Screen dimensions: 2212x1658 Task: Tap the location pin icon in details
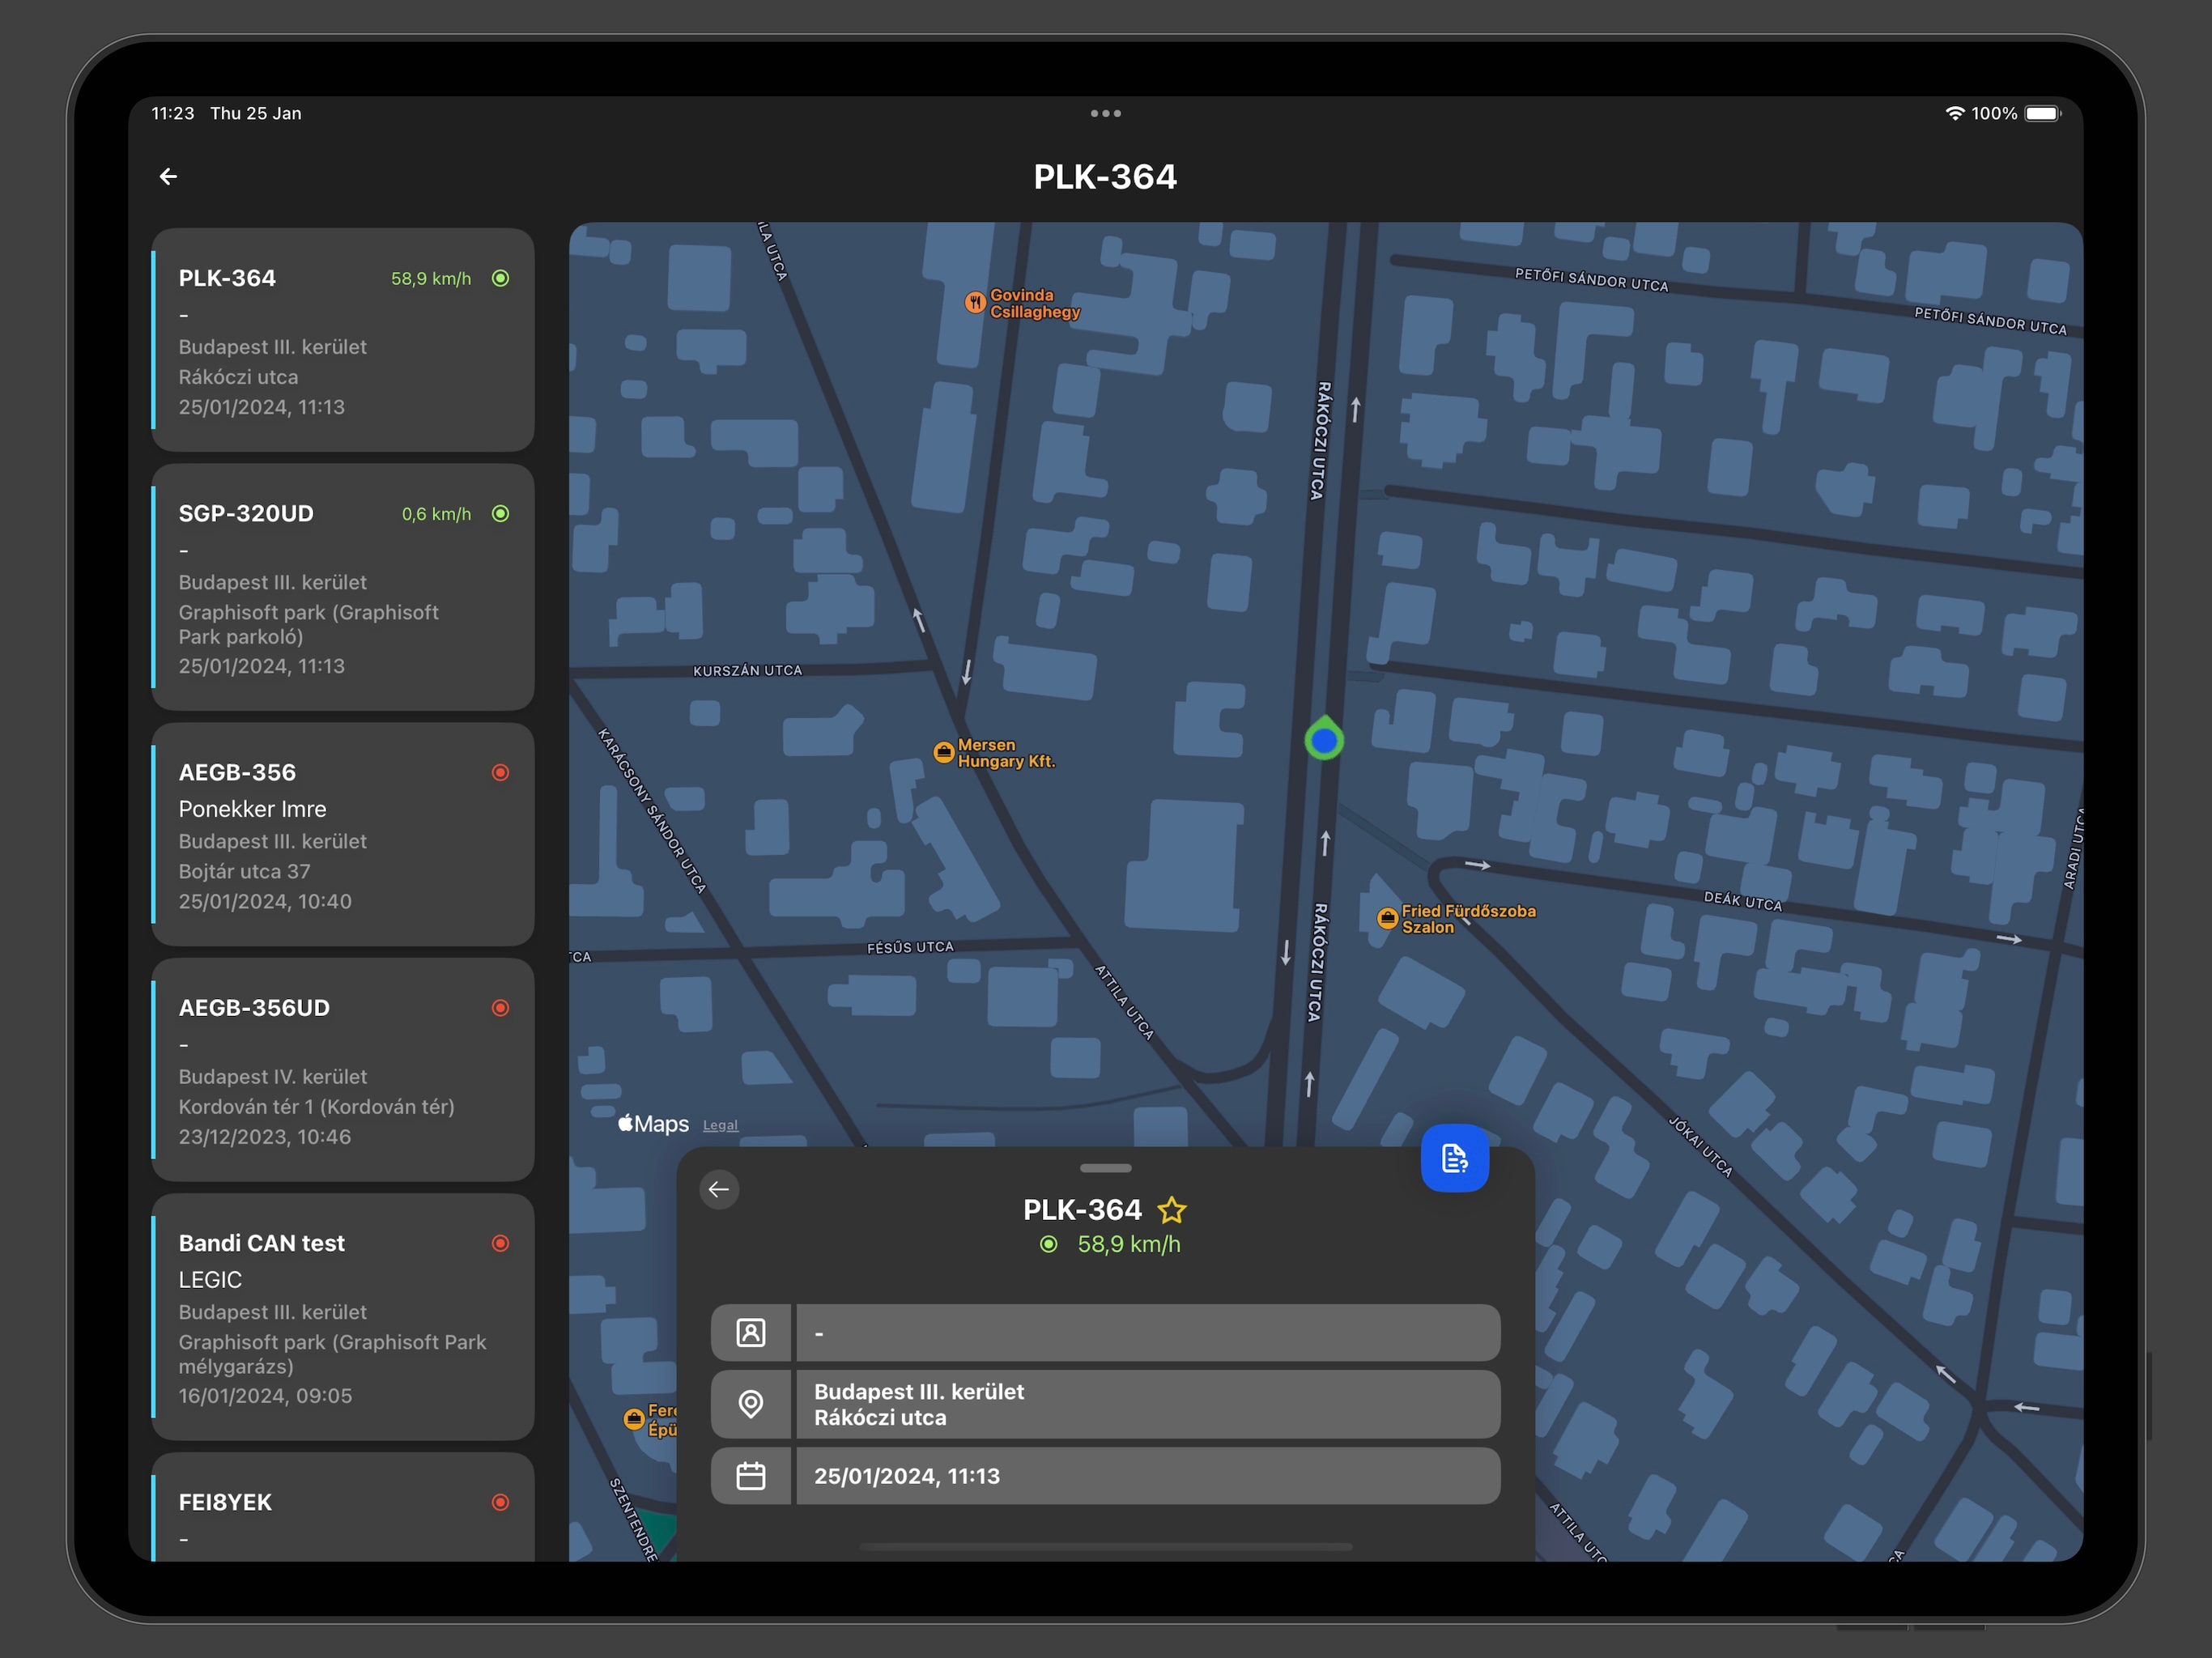pos(751,1404)
